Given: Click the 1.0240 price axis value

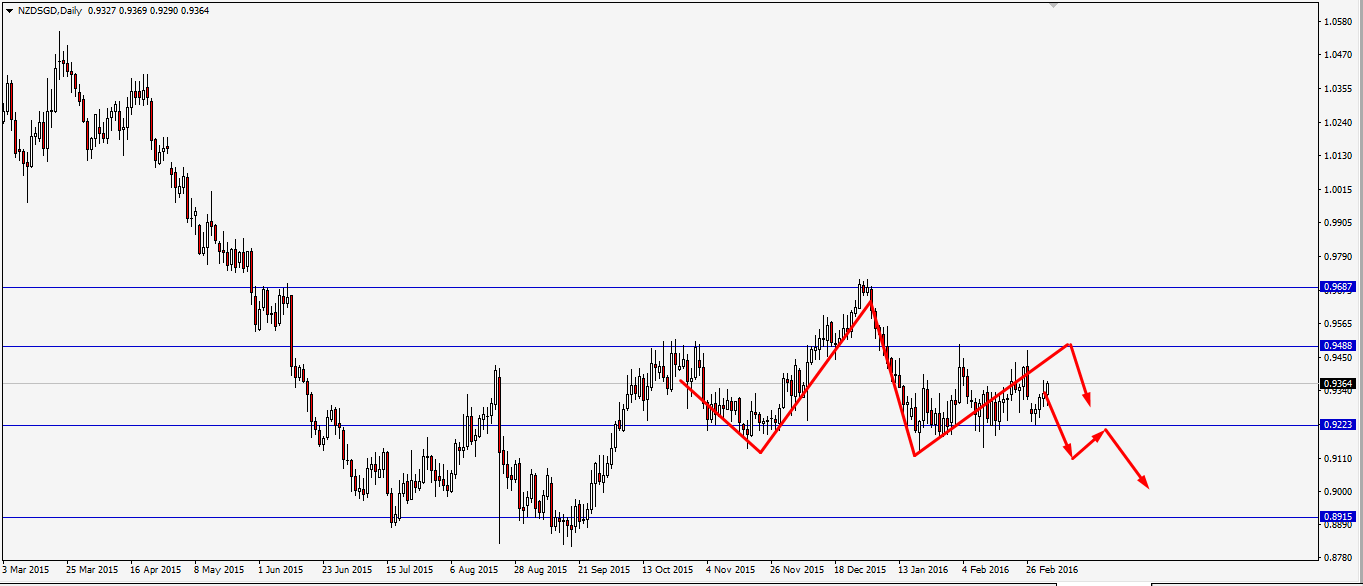Looking at the screenshot, I should pyautogui.click(x=1338, y=123).
